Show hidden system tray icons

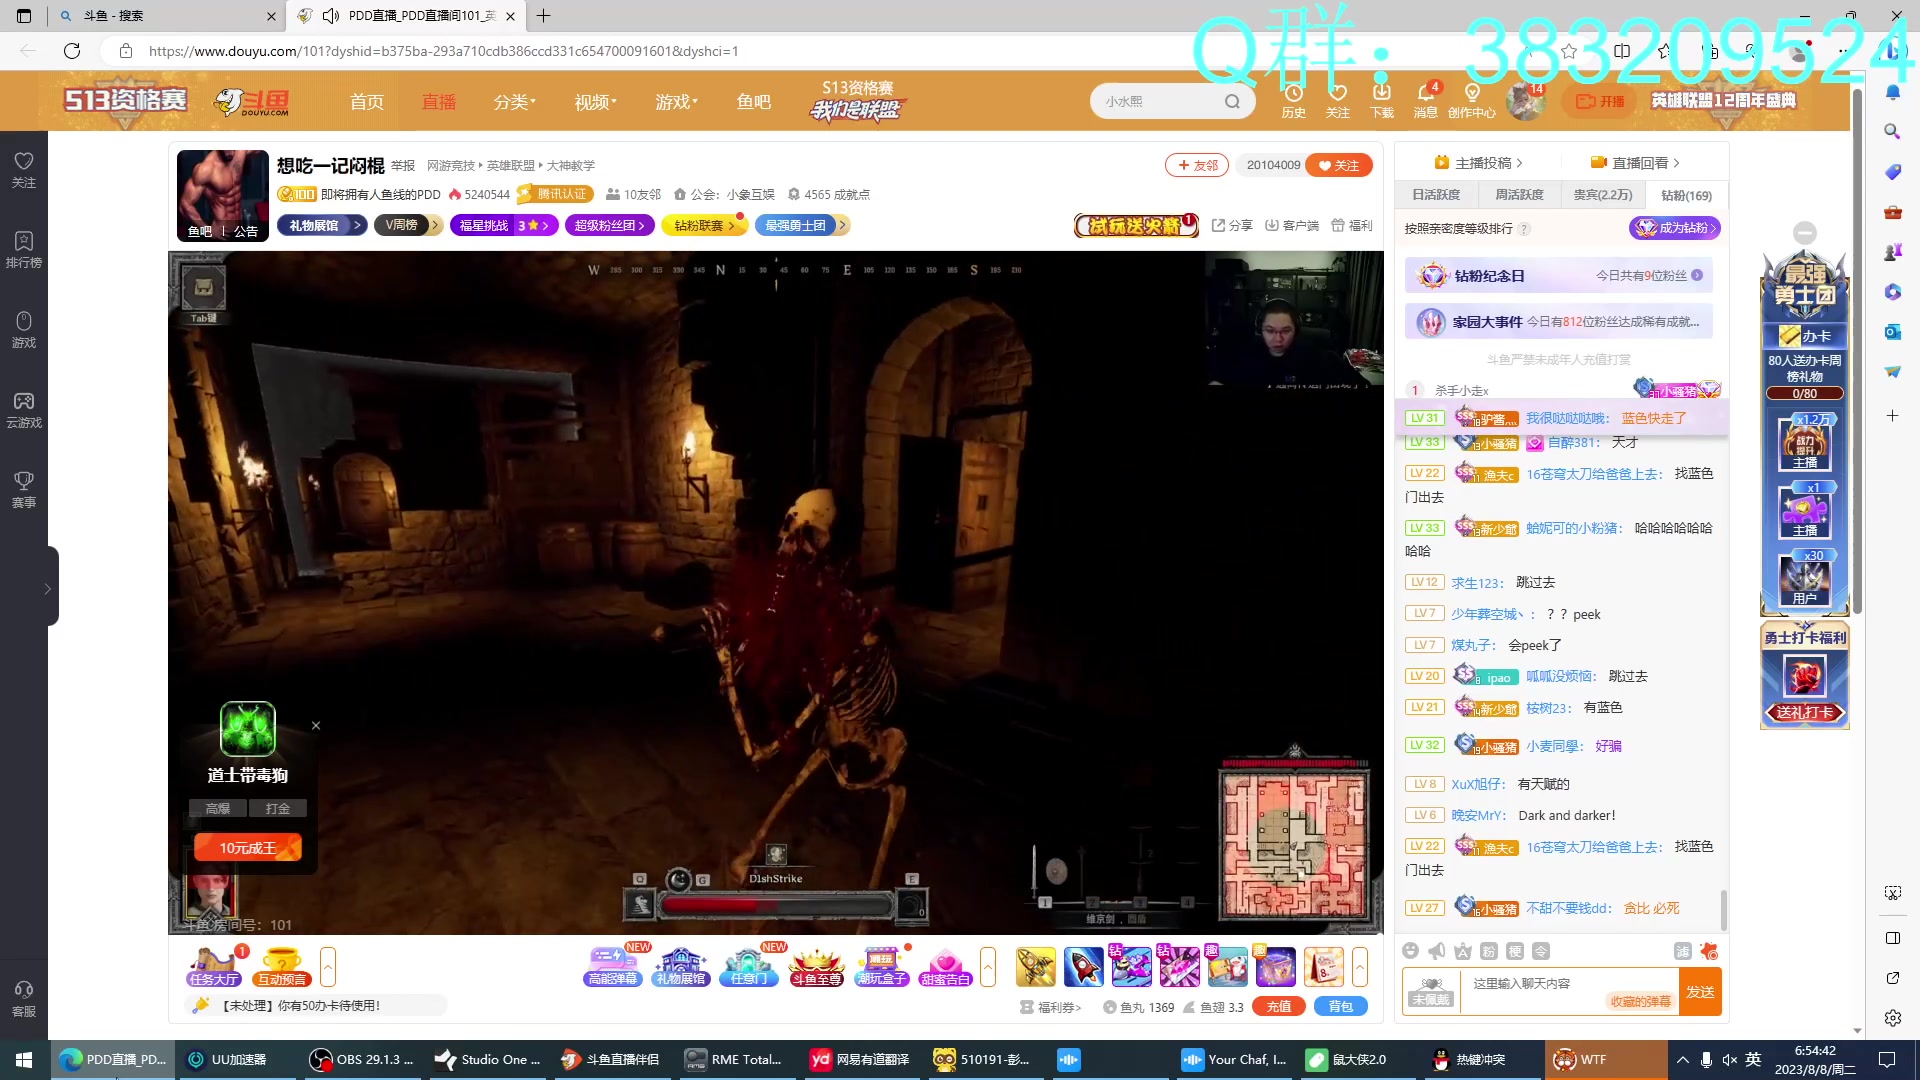pyautogui.click(x=1682, y=1059)
